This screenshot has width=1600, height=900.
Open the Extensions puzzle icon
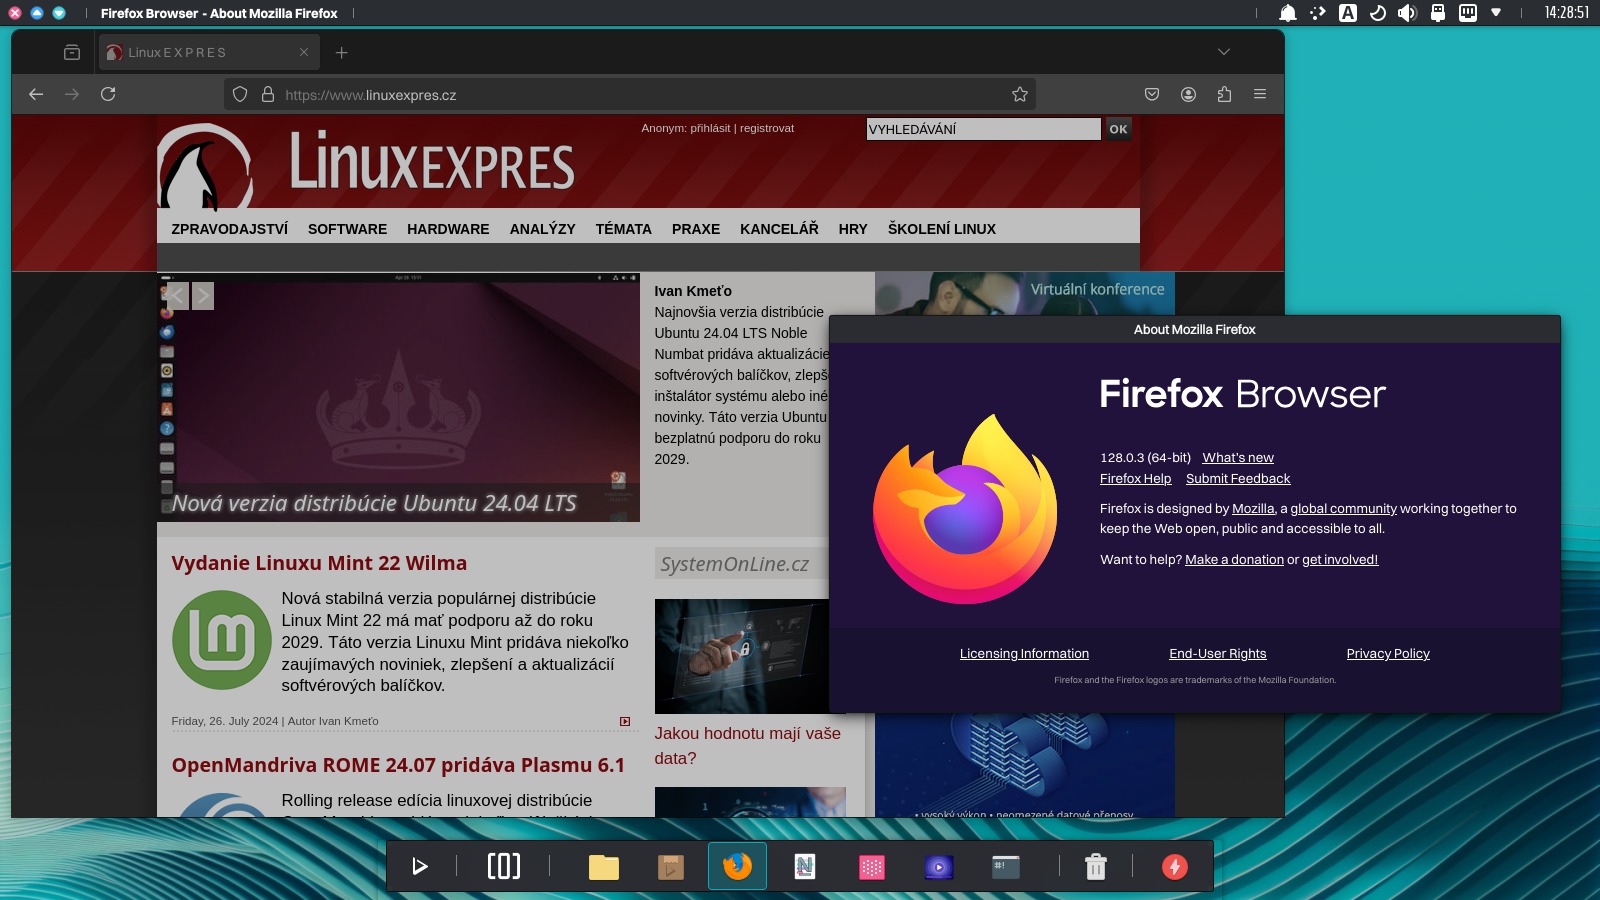(x=1224, y=94)
